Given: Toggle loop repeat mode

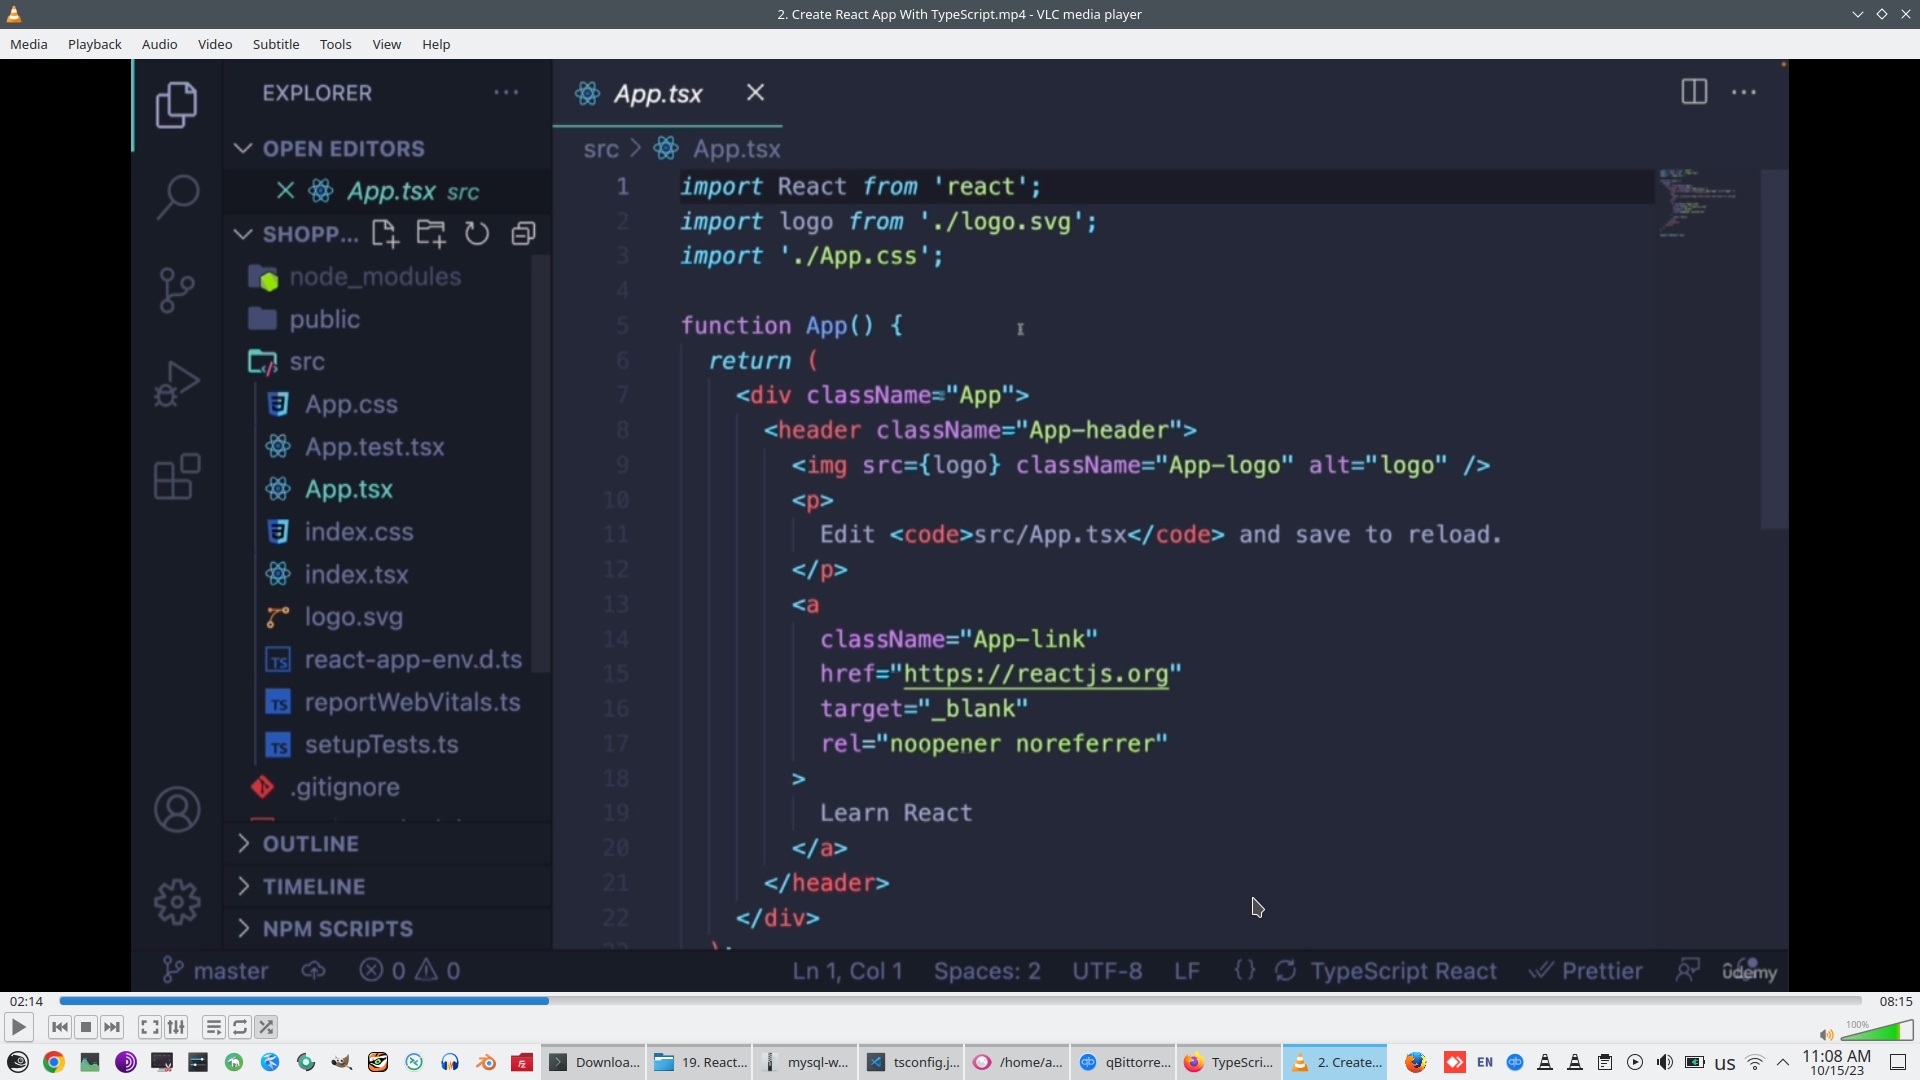Looking at the screenshot, I should (x=240, y=1027).
